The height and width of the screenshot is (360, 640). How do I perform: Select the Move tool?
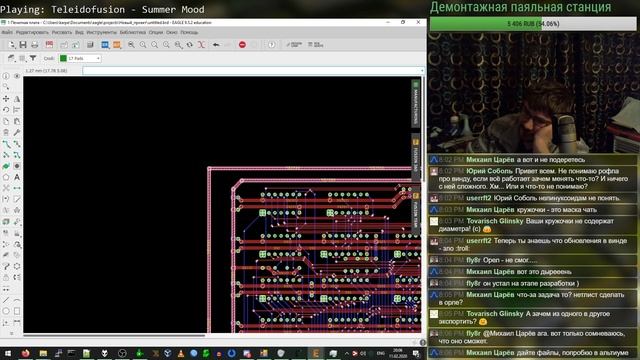coord(6,99)
